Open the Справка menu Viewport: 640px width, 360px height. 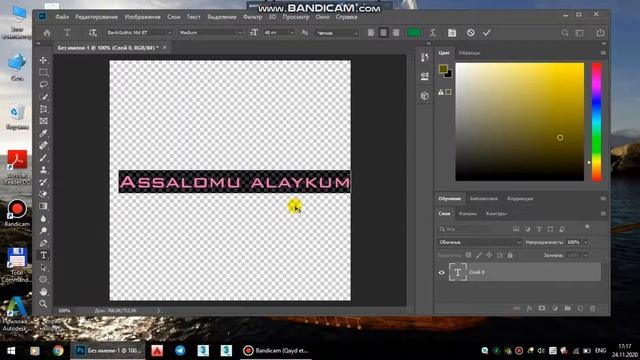point(346,17)
